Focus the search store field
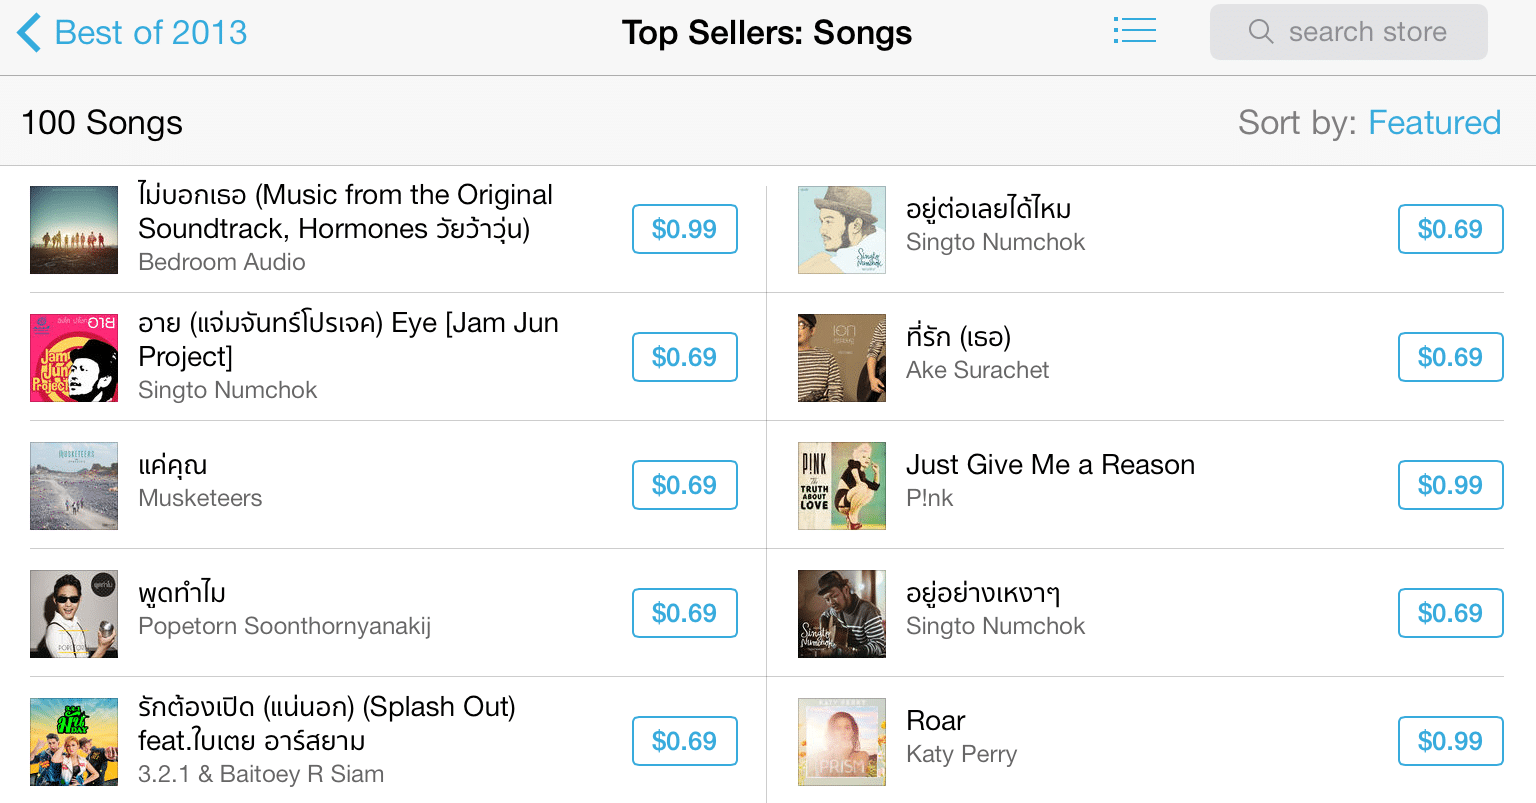1536x803 pixels. coord(1367,32)
